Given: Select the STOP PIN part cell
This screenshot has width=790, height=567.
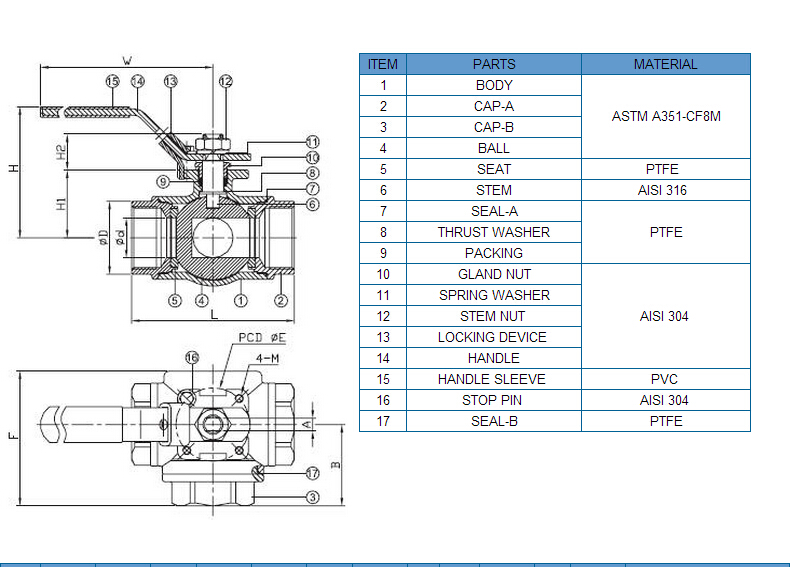Looking at the screenshot, I should tap(494, 400).
